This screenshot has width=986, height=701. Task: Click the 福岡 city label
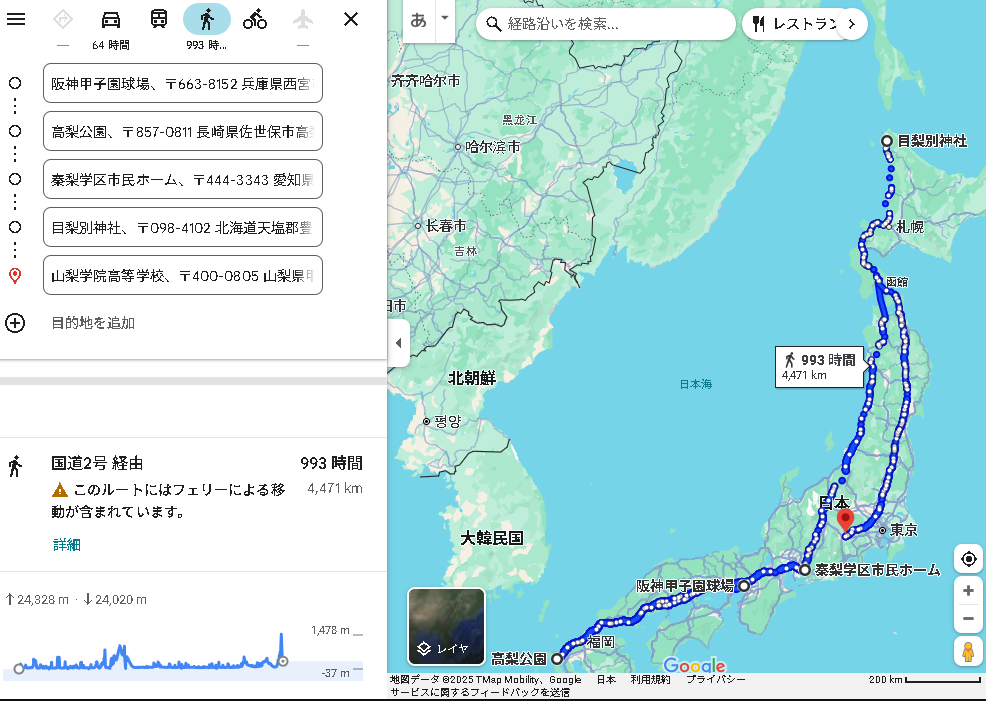(x=601, y=642)
